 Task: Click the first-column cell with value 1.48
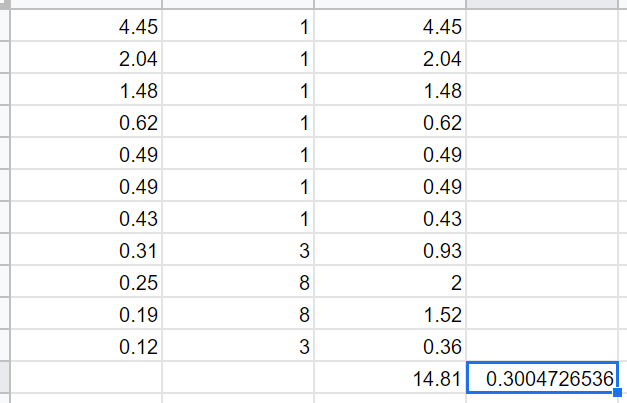tap(86, 90)
